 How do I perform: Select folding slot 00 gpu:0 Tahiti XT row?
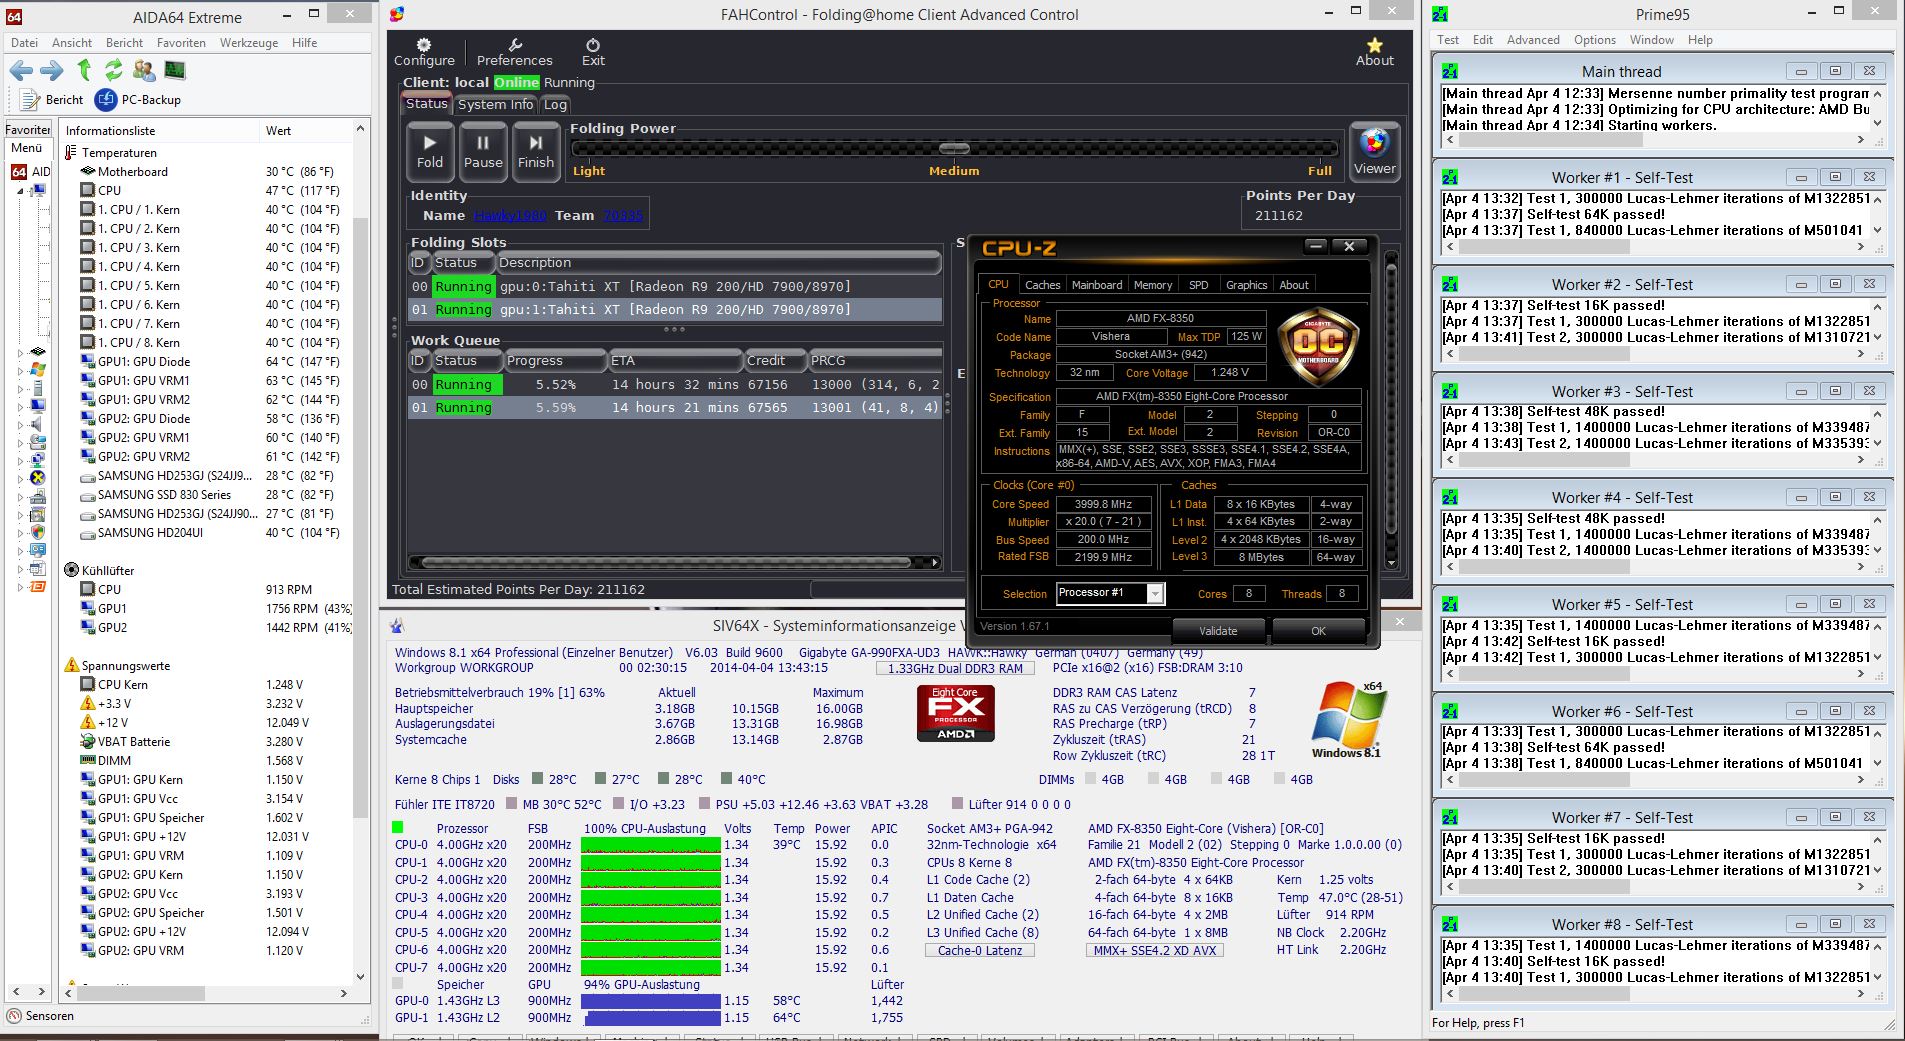[675, 287]
